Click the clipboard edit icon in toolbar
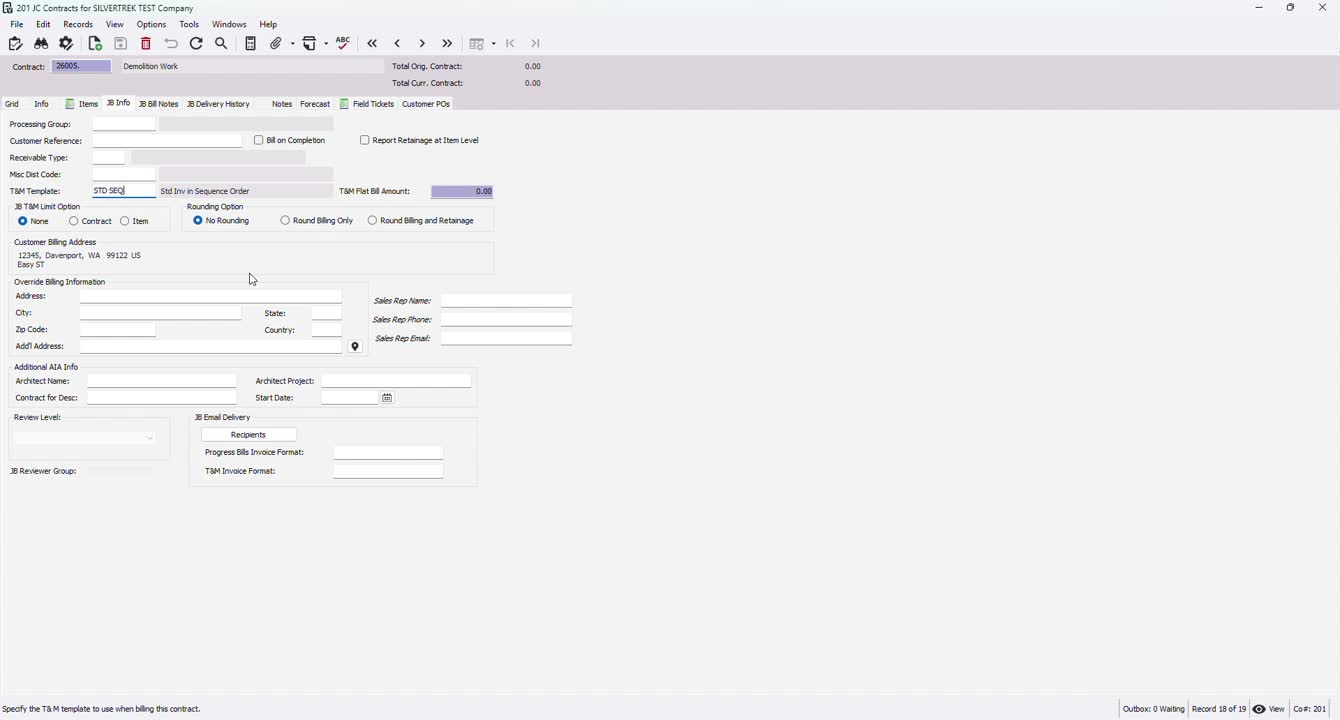1340x720 pixels. (15, 44)
